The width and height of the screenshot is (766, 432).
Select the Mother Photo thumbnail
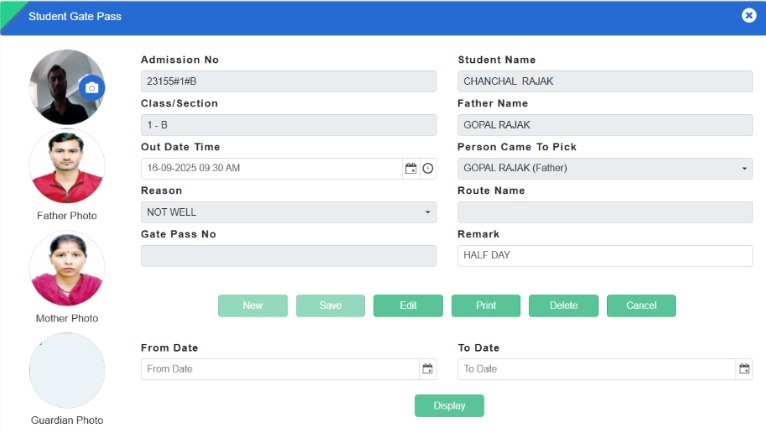coord(67,269)
